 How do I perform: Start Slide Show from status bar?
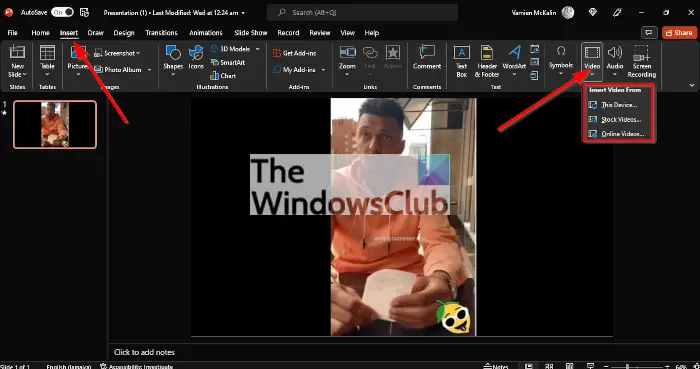coord(590,366)
